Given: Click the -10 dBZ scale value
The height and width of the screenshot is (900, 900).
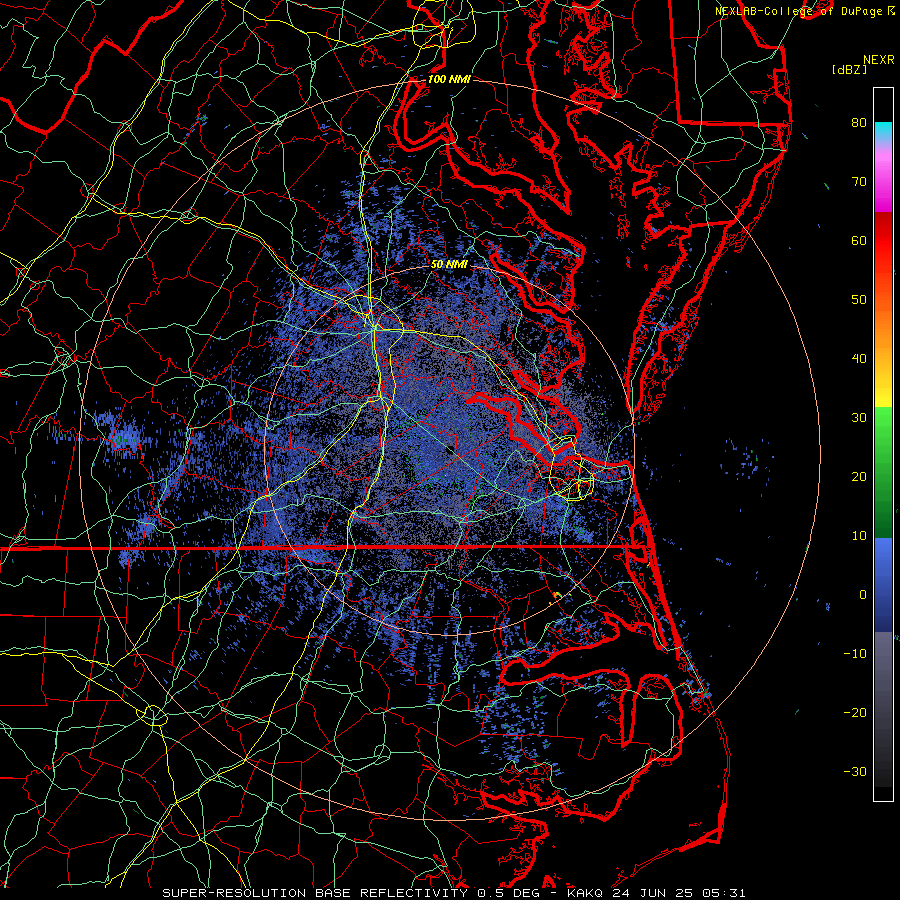Looking at the screenshot, I should tap(855, 654).
